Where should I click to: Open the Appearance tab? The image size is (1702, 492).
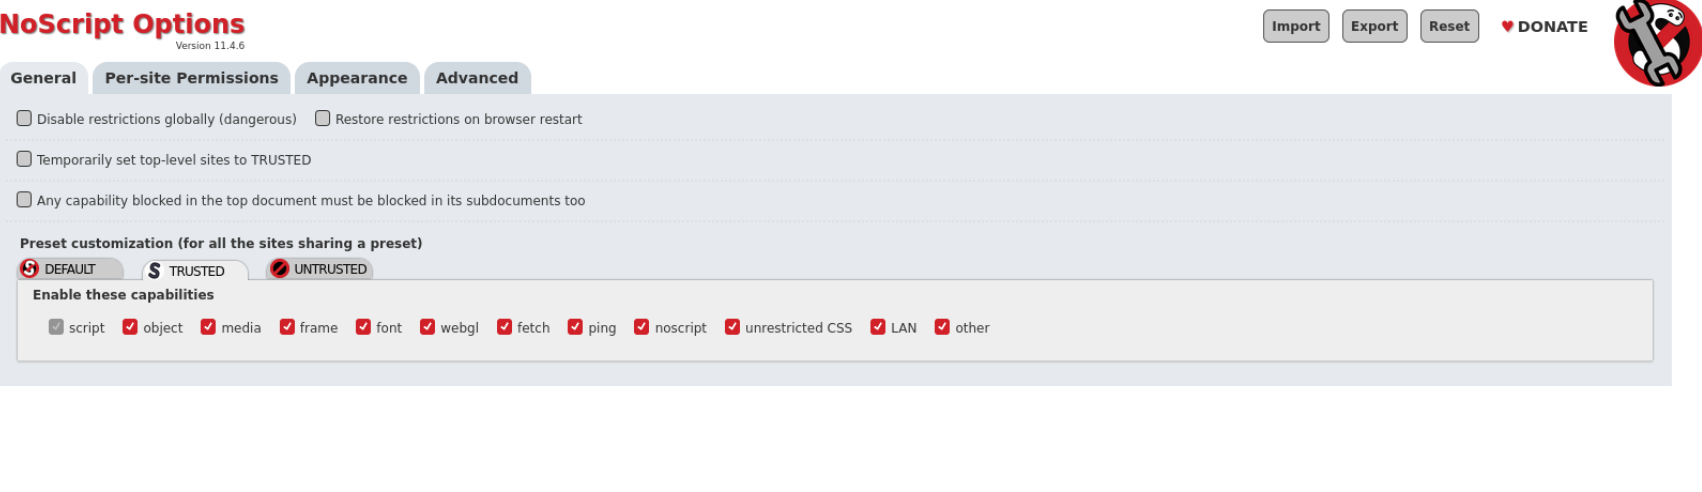click(357, 78)
